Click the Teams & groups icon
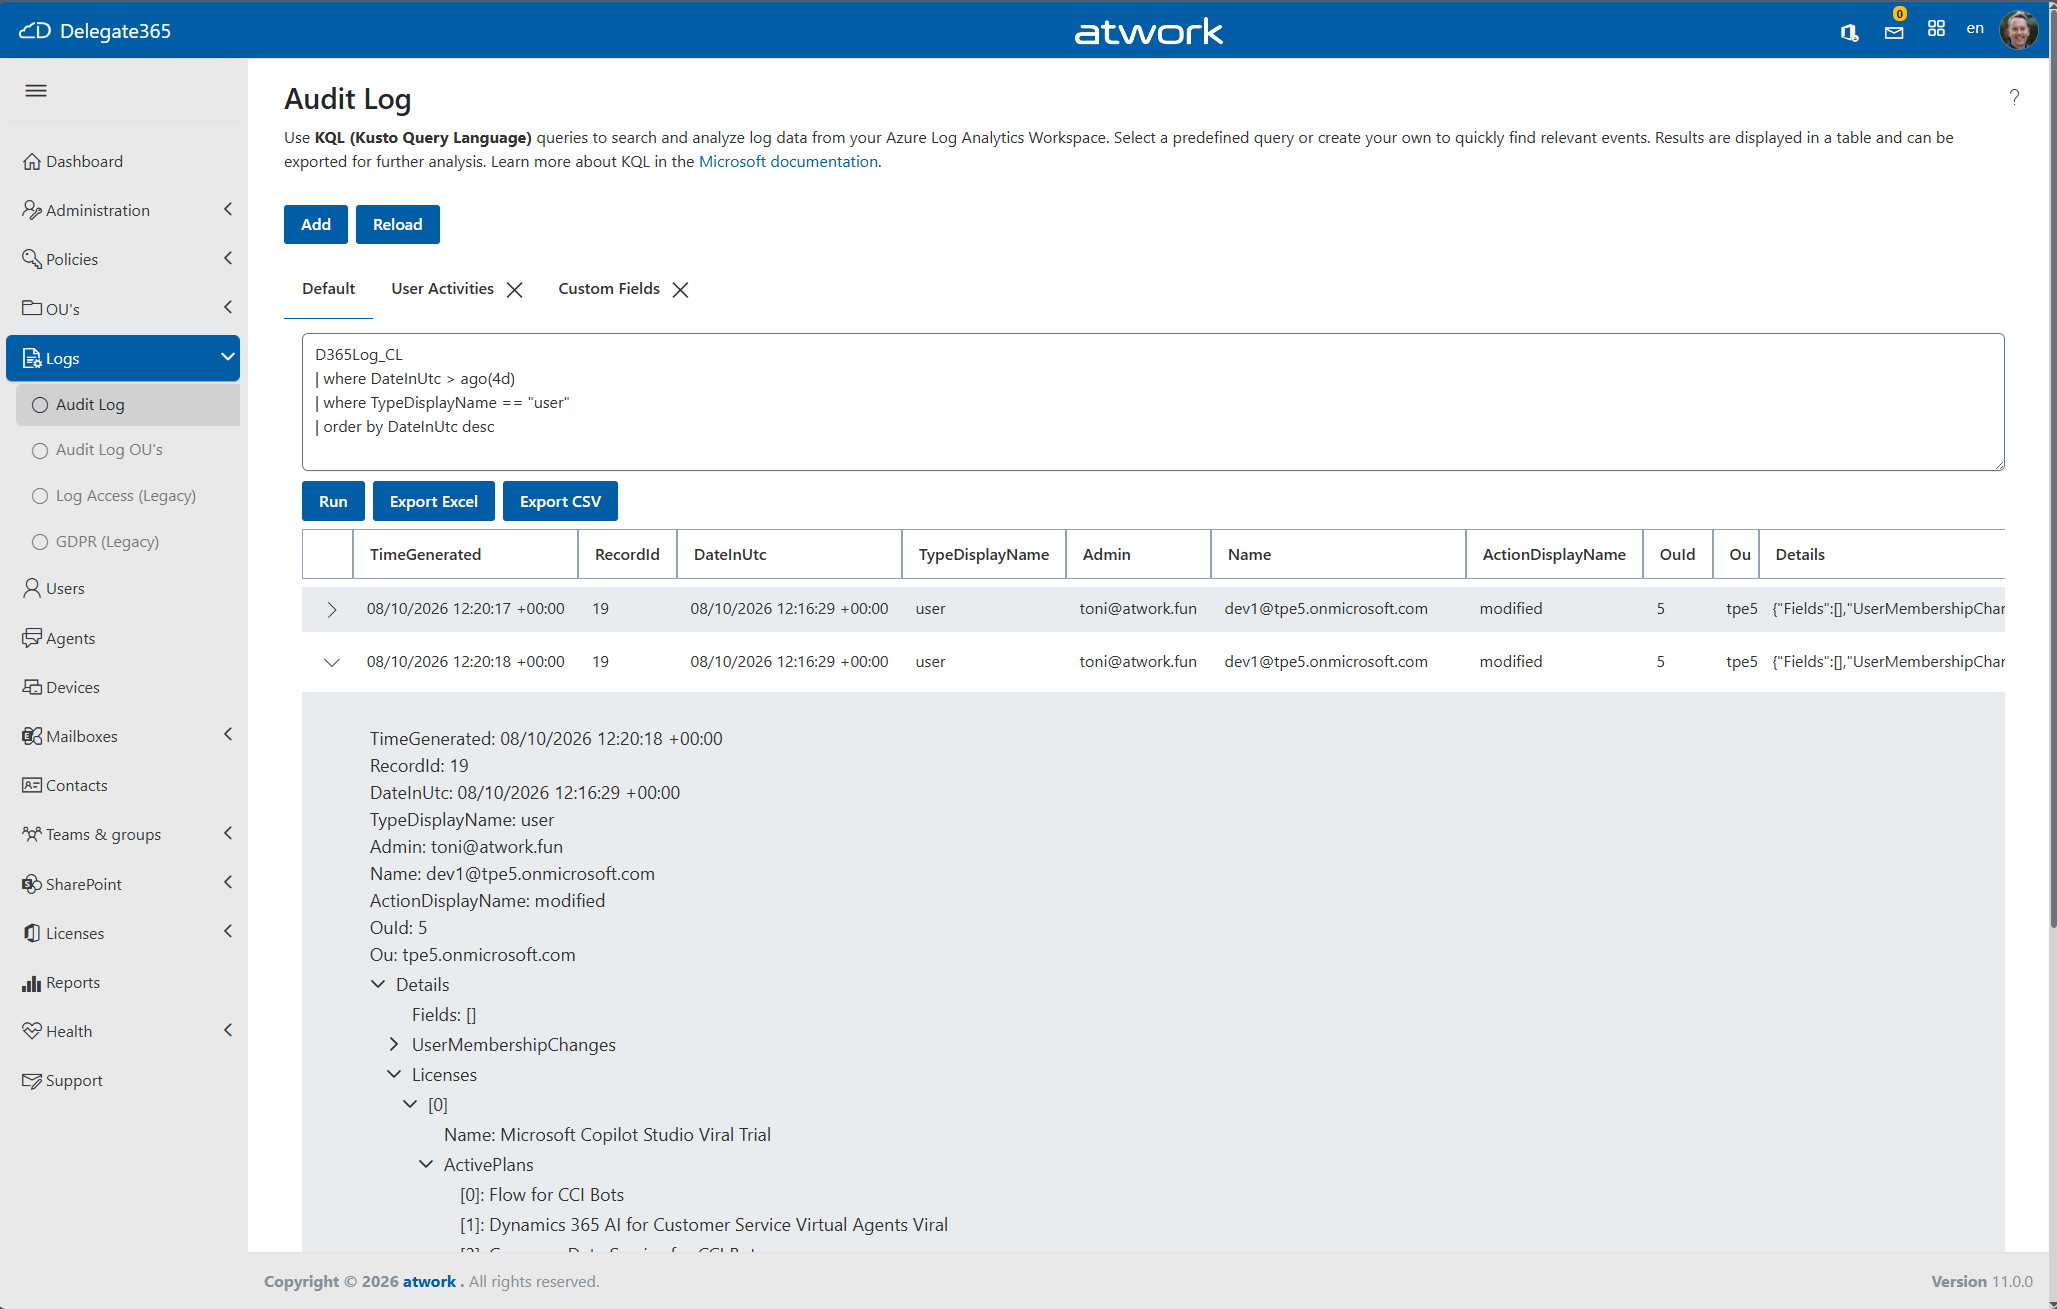Image resolution: width=2057 pixels, height=1309 pixels. pyautogui.click(x=32, y=834)
